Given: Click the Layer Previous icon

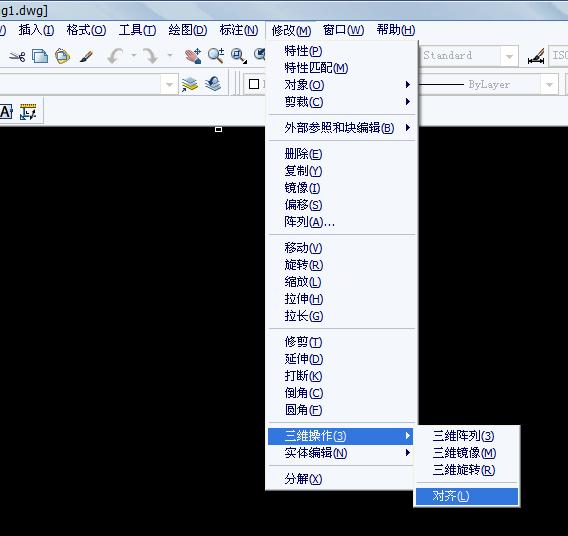Looking at the screenshot, I should (213, 84).
